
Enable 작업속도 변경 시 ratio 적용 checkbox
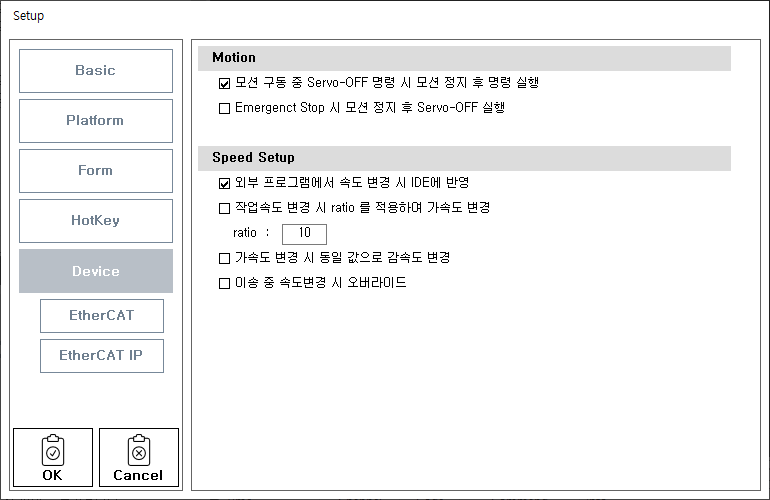pyautogui.click(x=224, y=209)
